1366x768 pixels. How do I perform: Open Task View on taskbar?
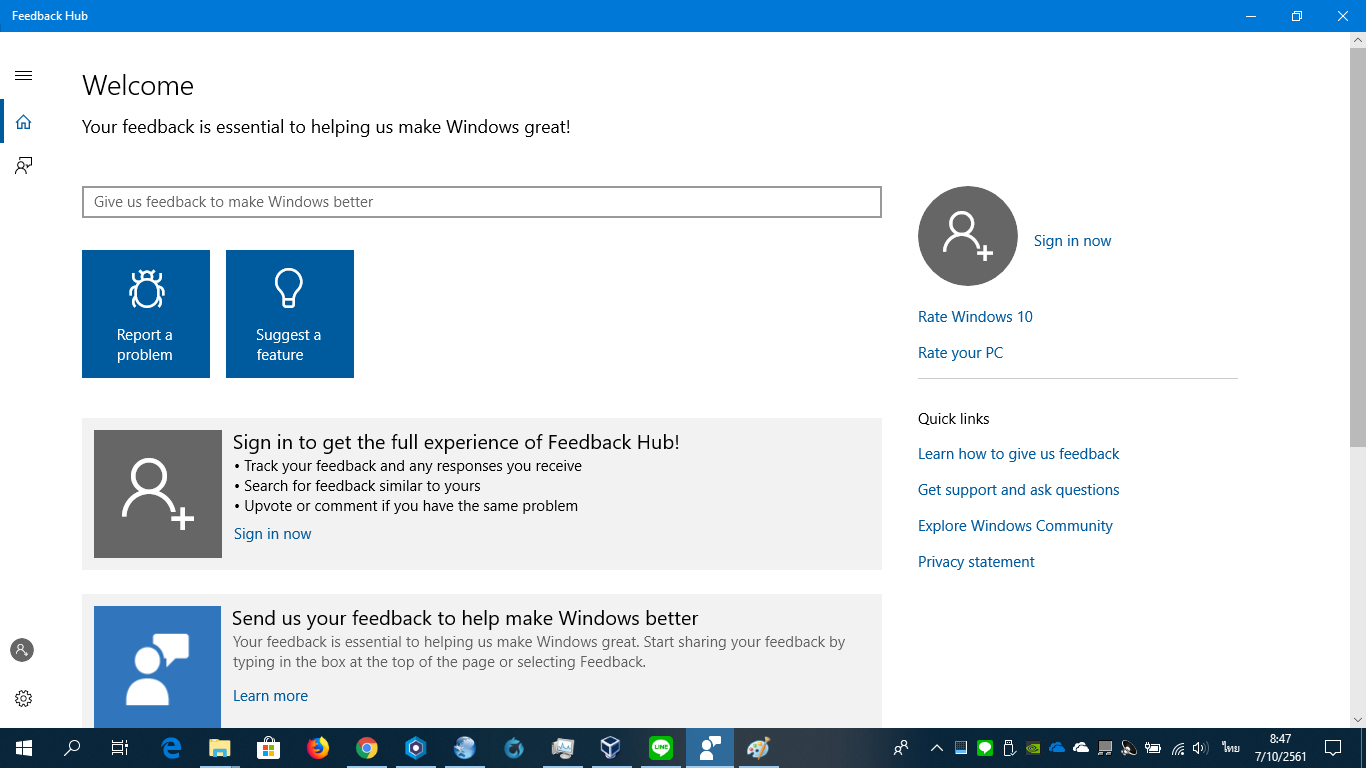click(x=120, y=748)
